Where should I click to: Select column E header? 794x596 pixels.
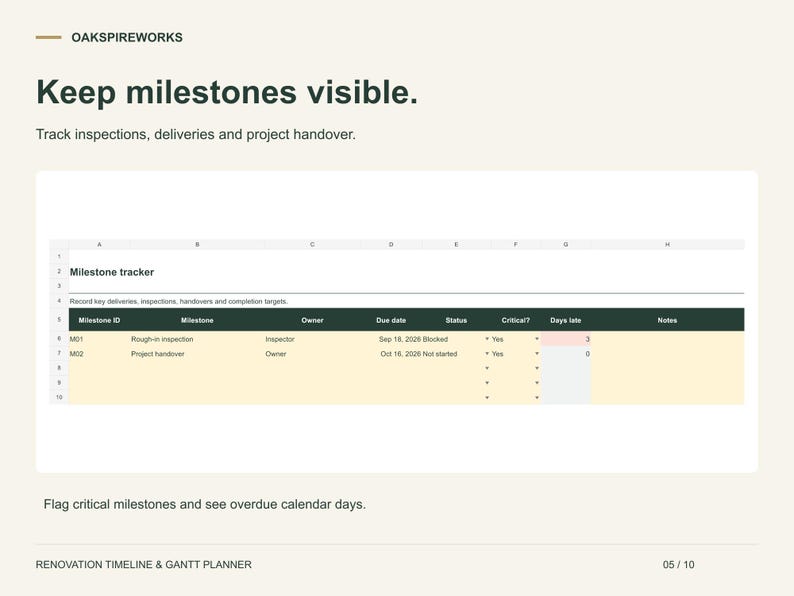(456, 245)
